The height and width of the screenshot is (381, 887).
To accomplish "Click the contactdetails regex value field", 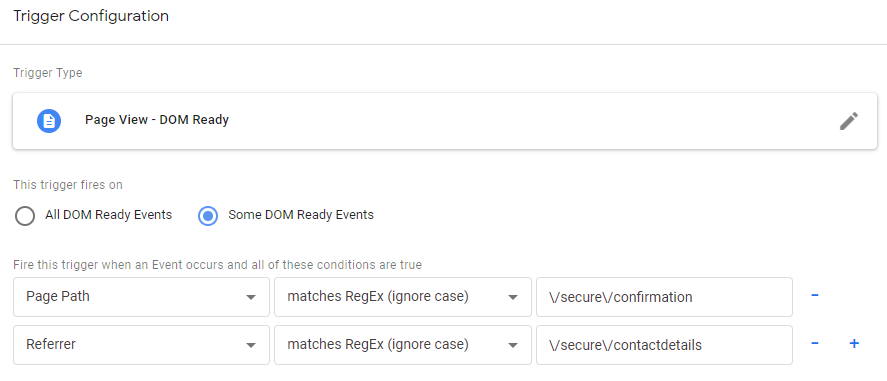I will [664, 345].
